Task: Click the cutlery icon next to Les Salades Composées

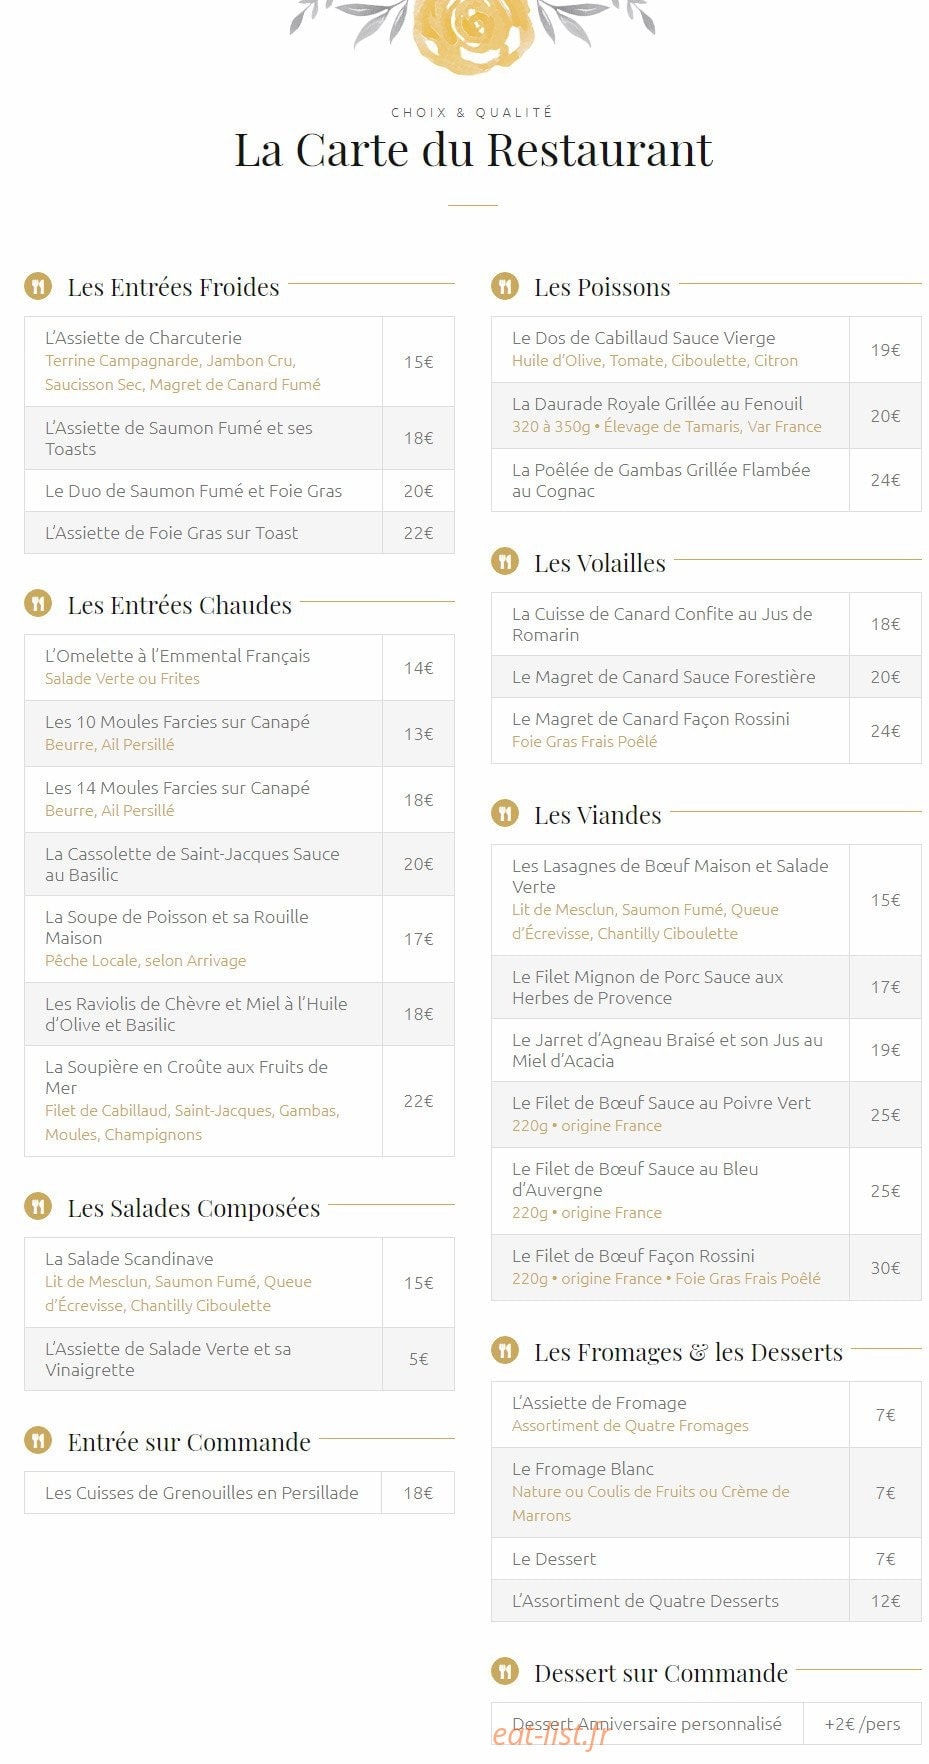Action: pyautogui.click(x=38, y=1207)
